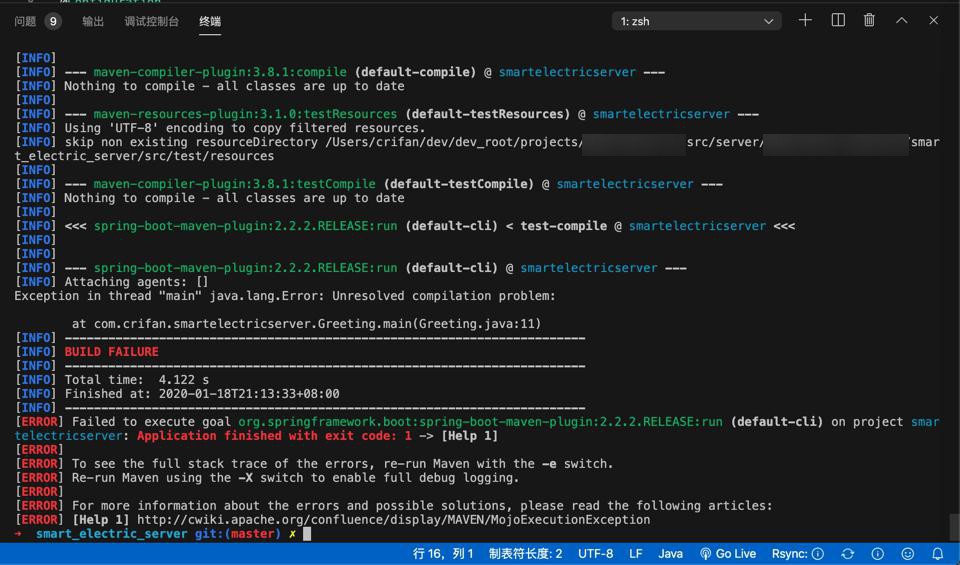960x565 pixels.
Task: Create a new terminal with plus icon
Action: point(805,20)
